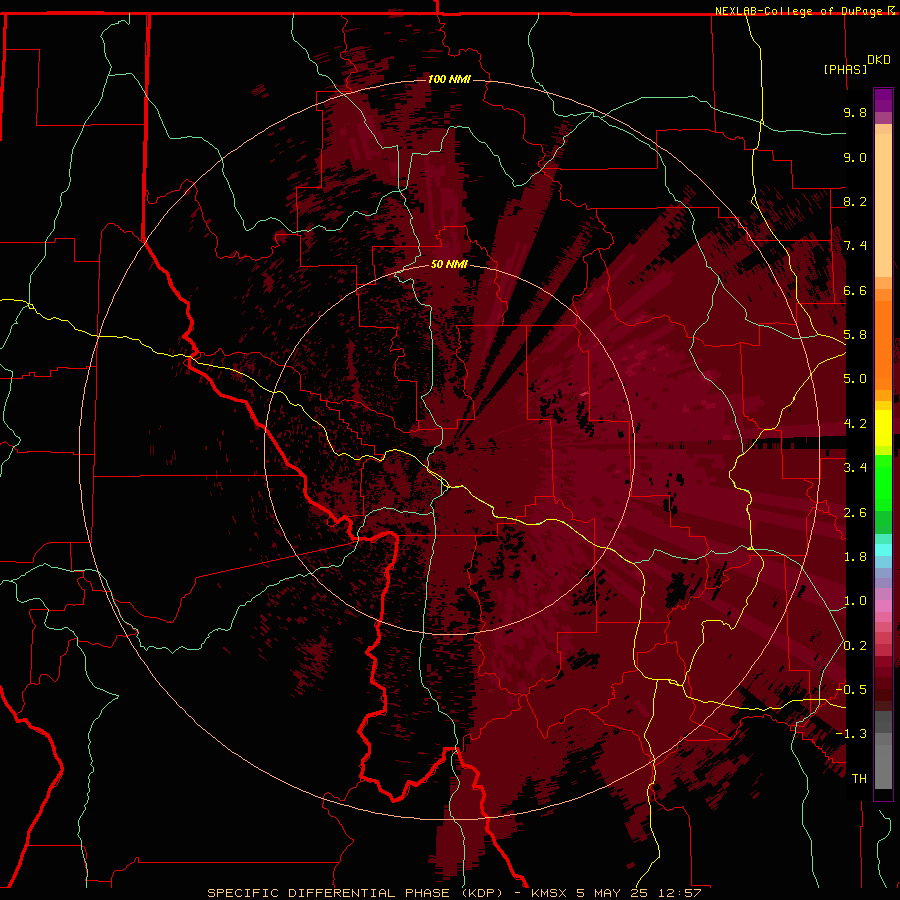Click the KMSX station identifier in the caption

click(549, 893)
